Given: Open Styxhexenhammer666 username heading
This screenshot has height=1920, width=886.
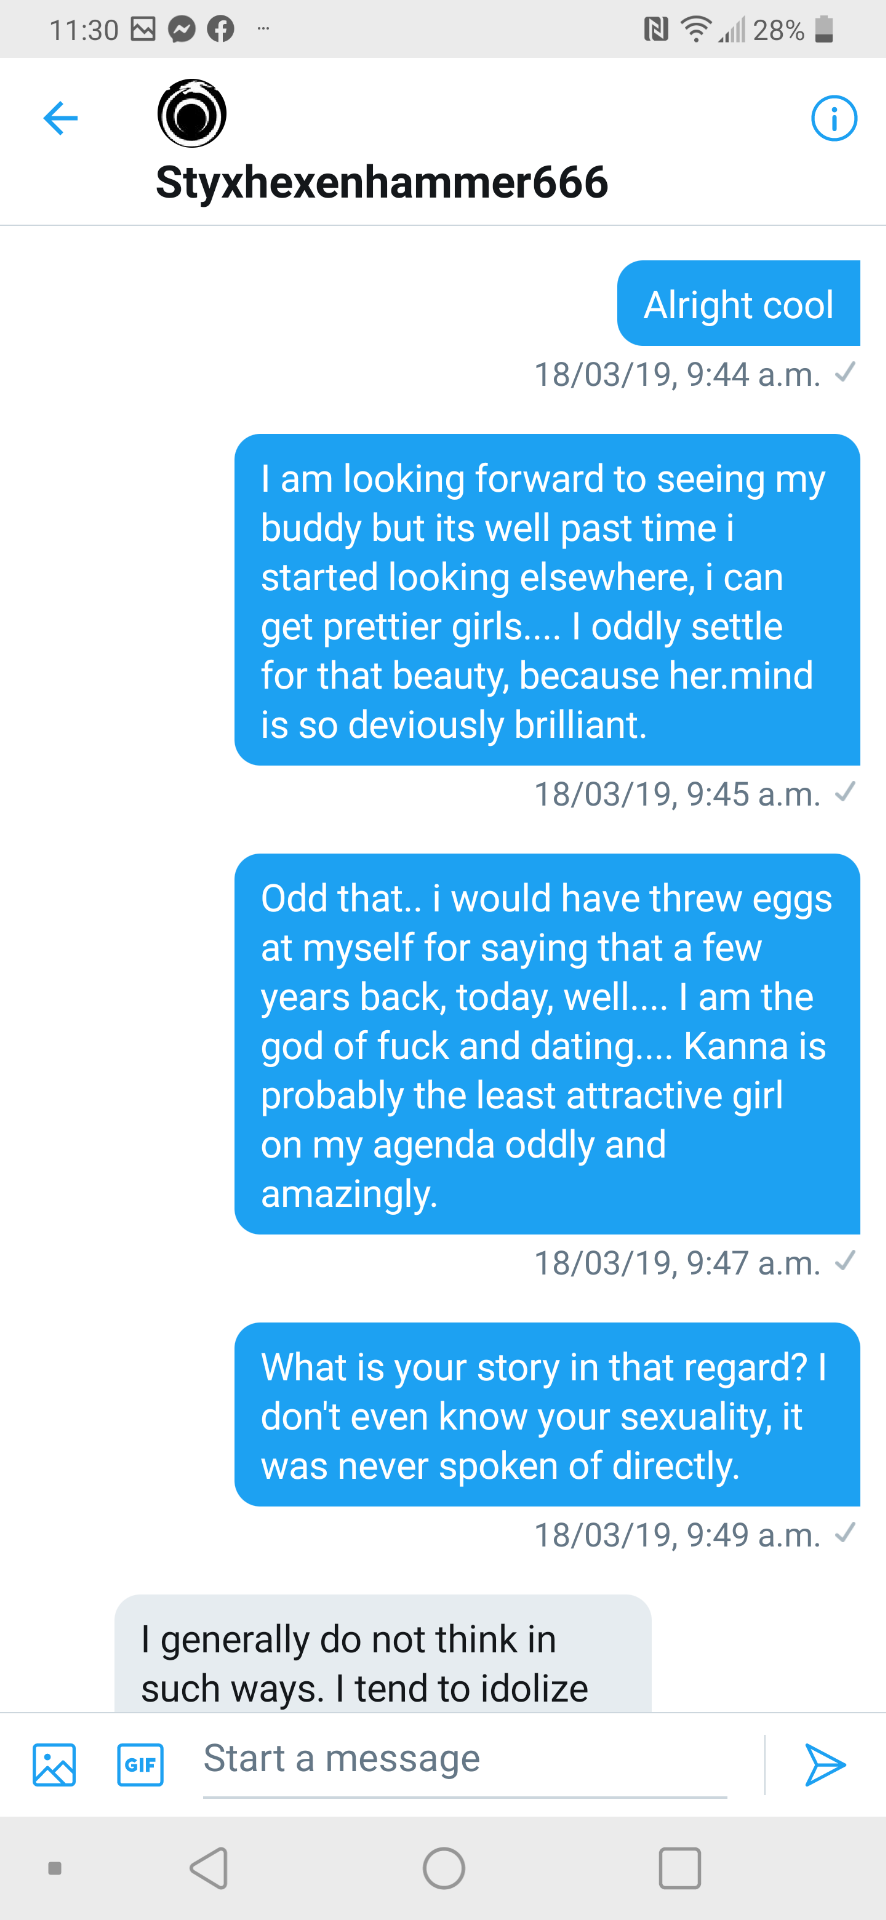Looking at the screenshot, I should 382,183.
